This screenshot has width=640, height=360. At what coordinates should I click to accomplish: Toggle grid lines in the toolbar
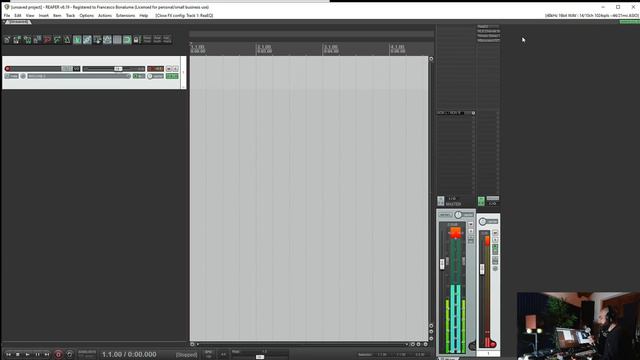click(x=117, y=40)
